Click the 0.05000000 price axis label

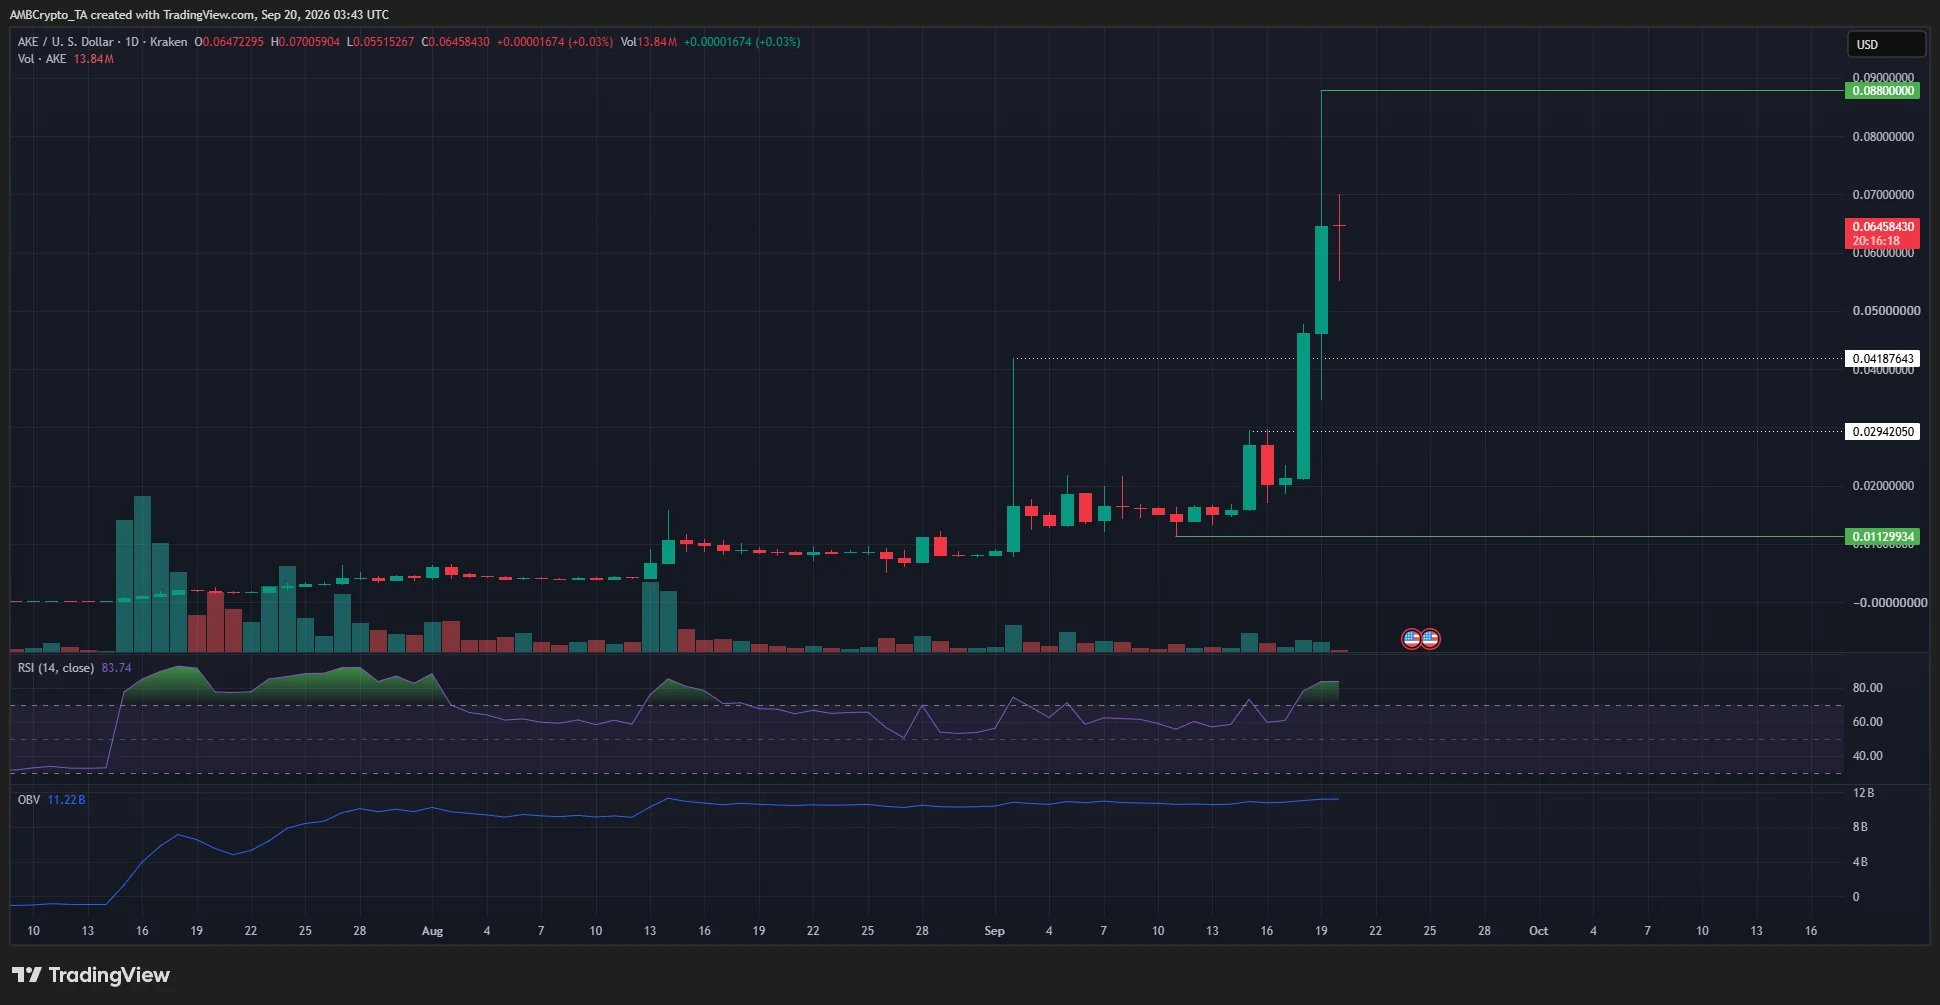pos(1886,311)
